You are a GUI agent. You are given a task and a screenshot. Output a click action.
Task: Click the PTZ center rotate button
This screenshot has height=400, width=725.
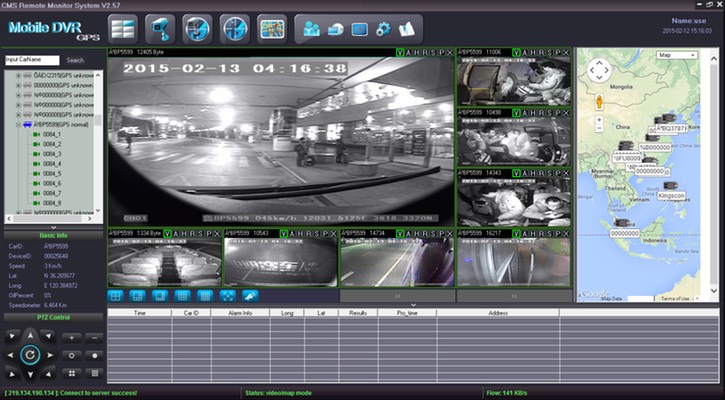coord(30,353)
